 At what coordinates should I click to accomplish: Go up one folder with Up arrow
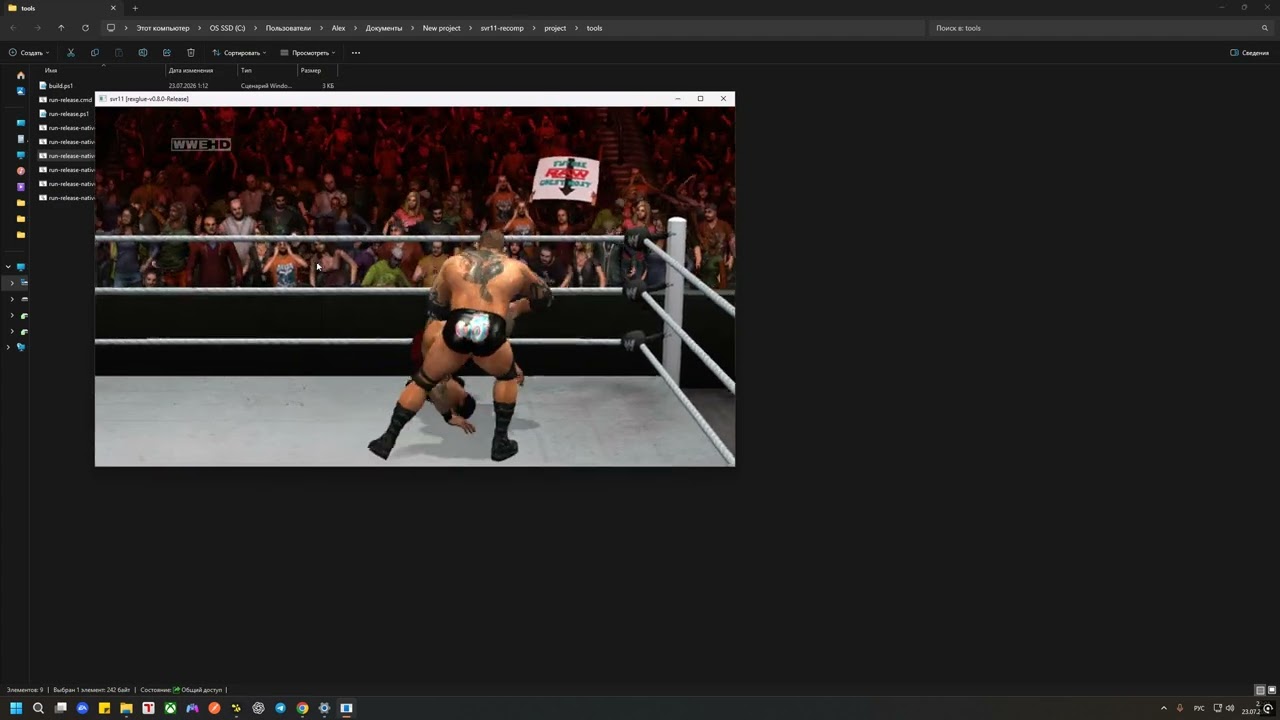[x=61, y=28]
